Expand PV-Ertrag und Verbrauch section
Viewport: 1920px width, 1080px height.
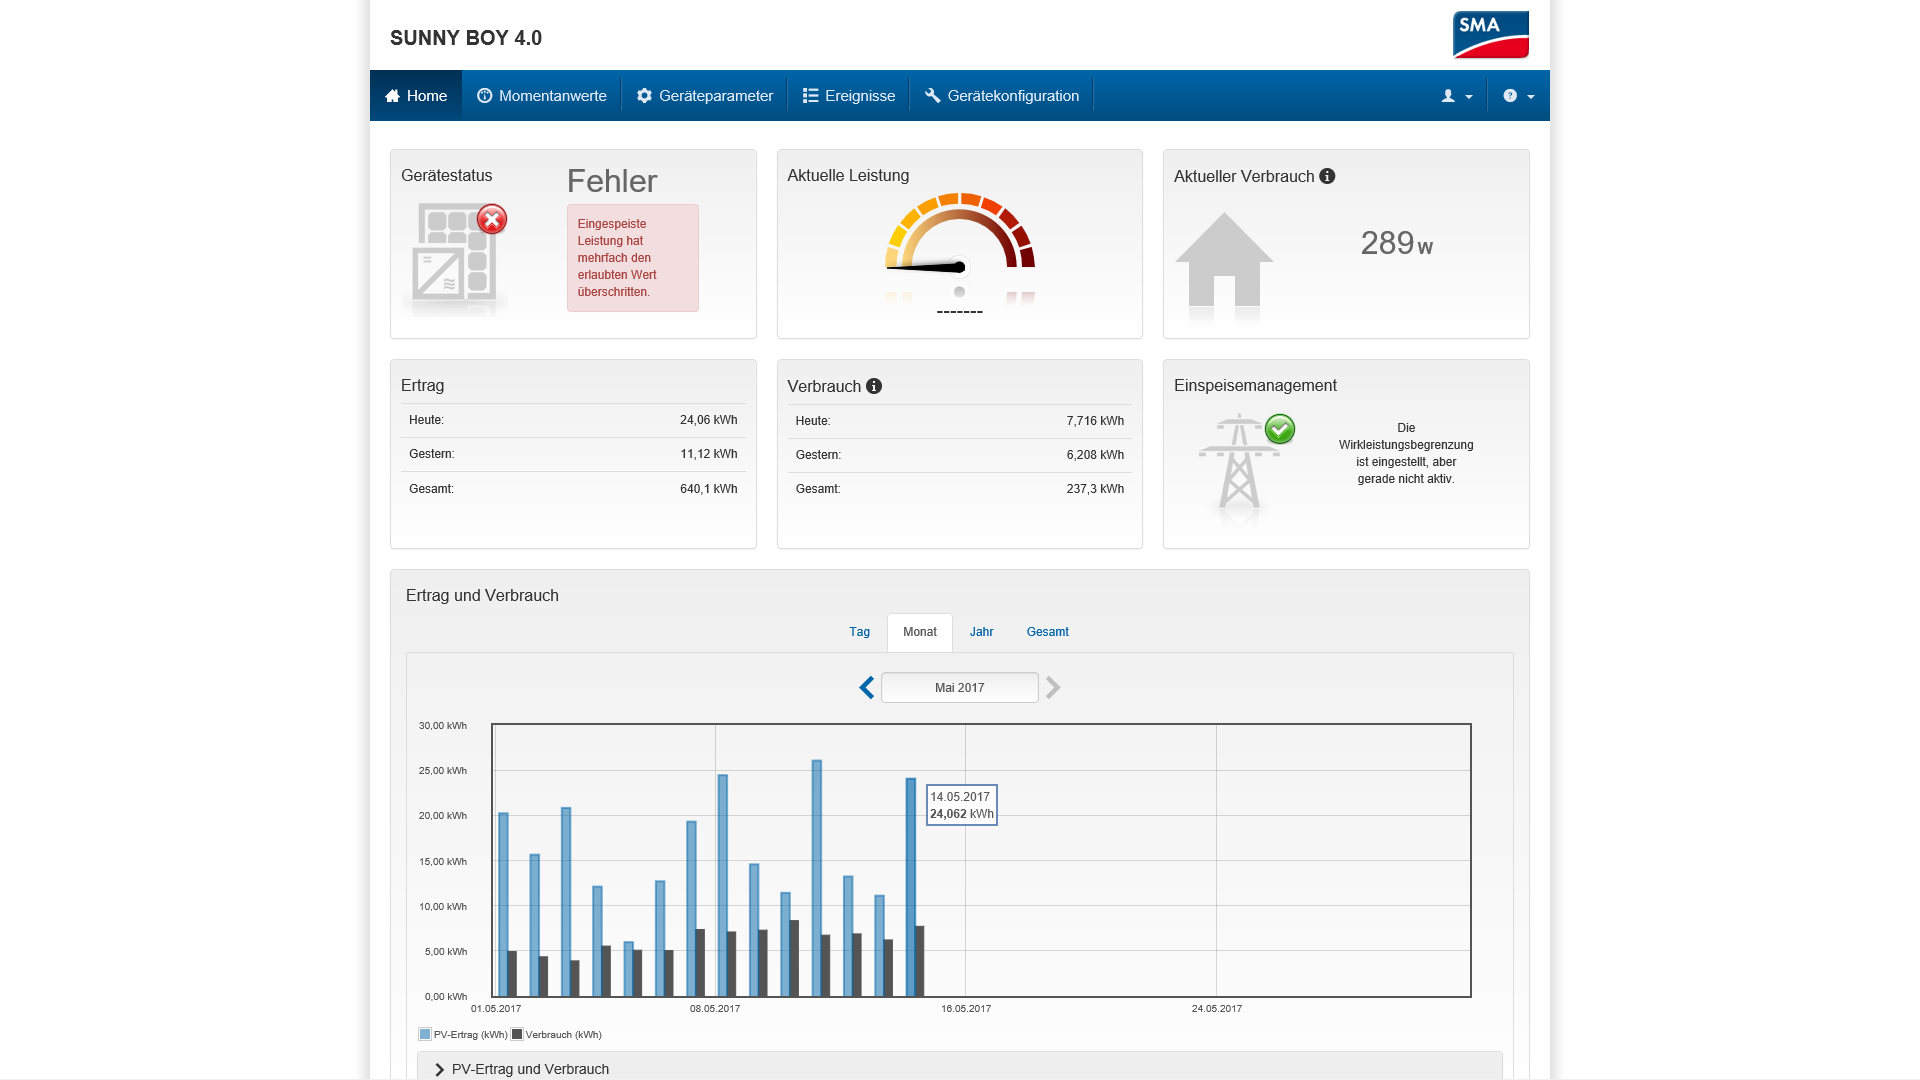[530, 1069]
